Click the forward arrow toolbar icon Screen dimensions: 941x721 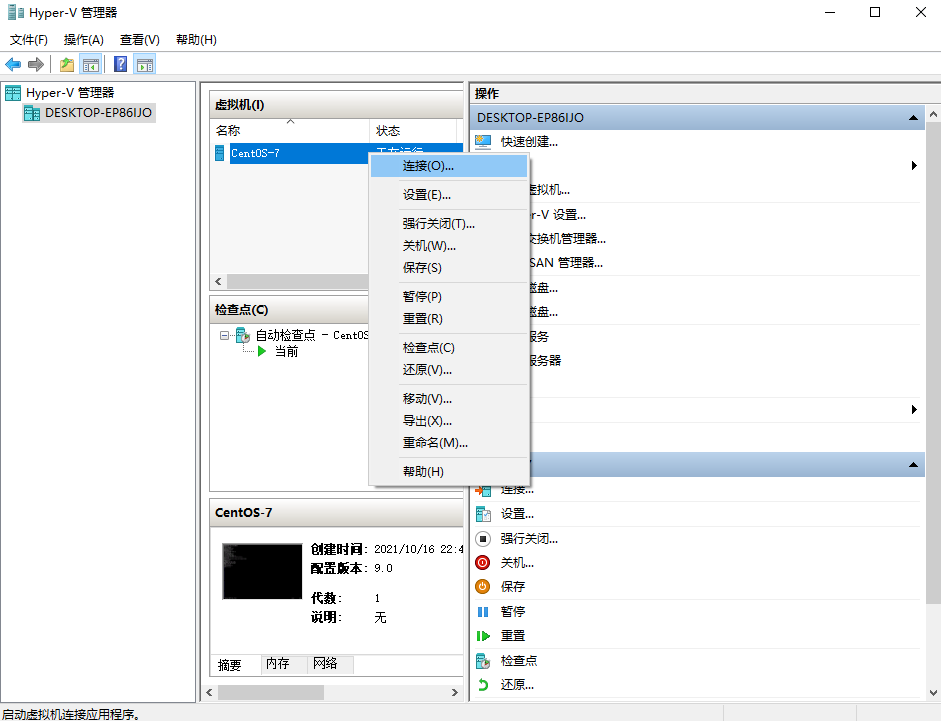(36, 64)
